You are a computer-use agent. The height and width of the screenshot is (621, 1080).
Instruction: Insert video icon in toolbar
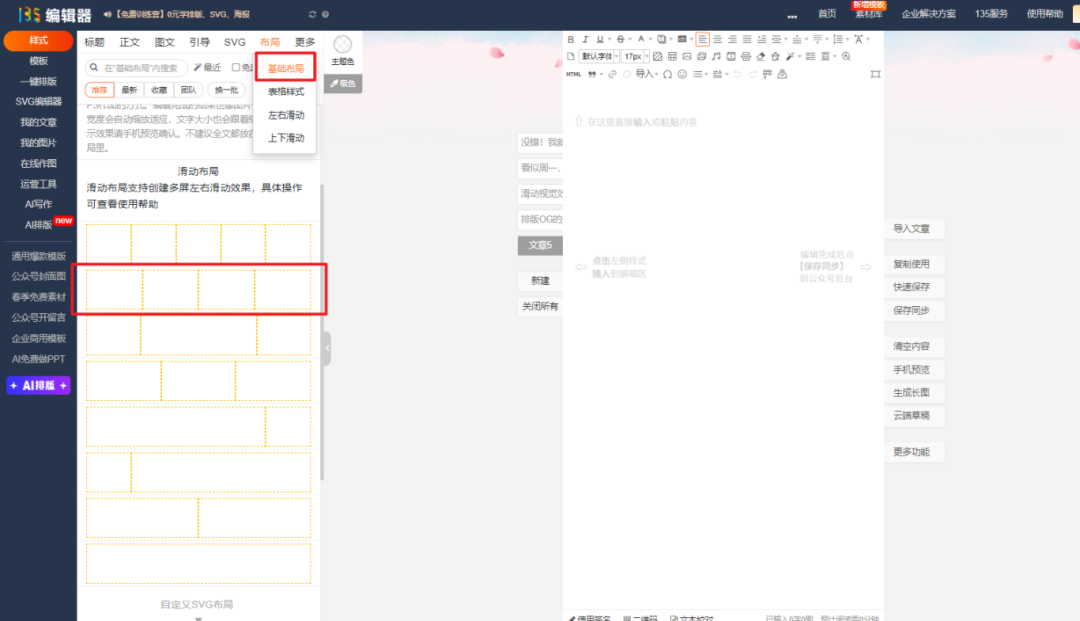(x=731, y=56)
